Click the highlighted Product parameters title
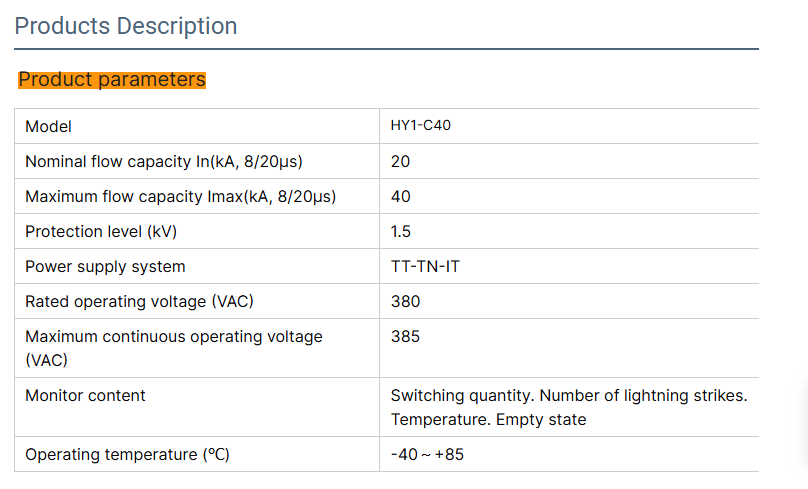Screen dimensions: 808x489 [x=112, y=79]
